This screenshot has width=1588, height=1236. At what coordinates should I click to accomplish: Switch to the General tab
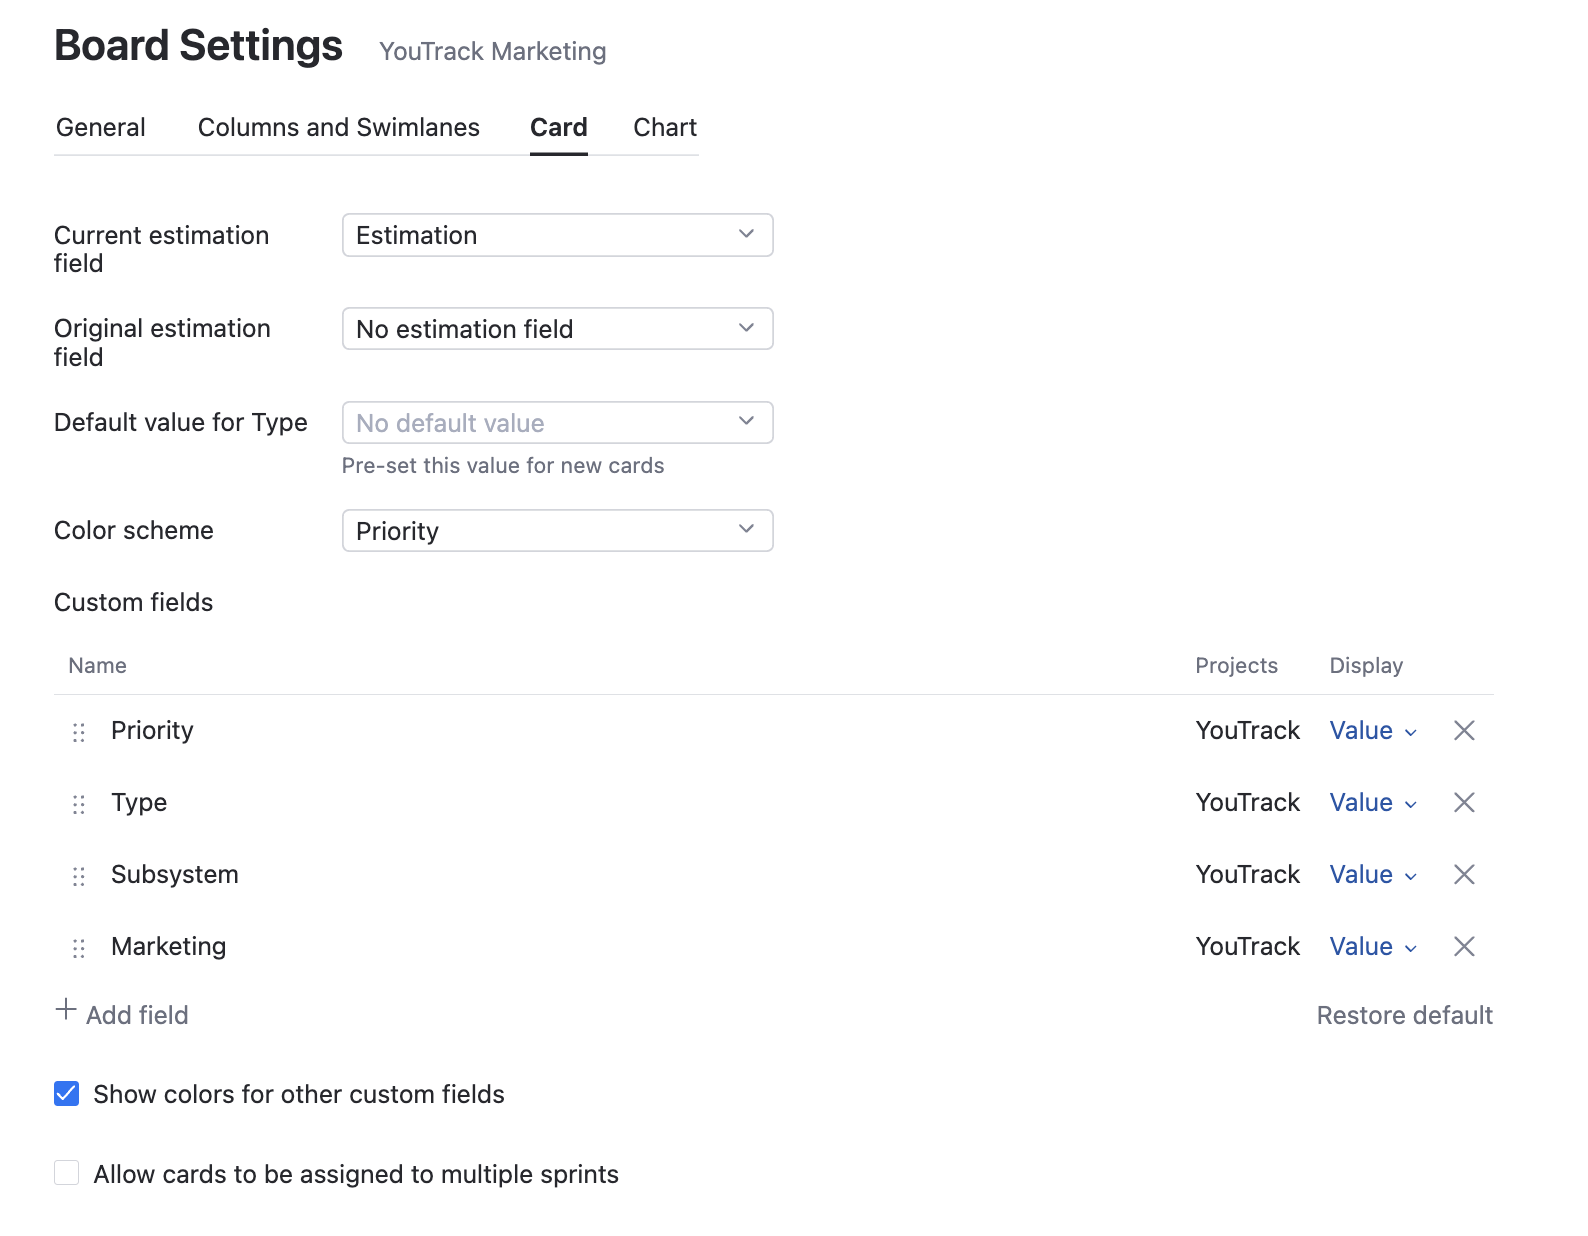point(101,128)
